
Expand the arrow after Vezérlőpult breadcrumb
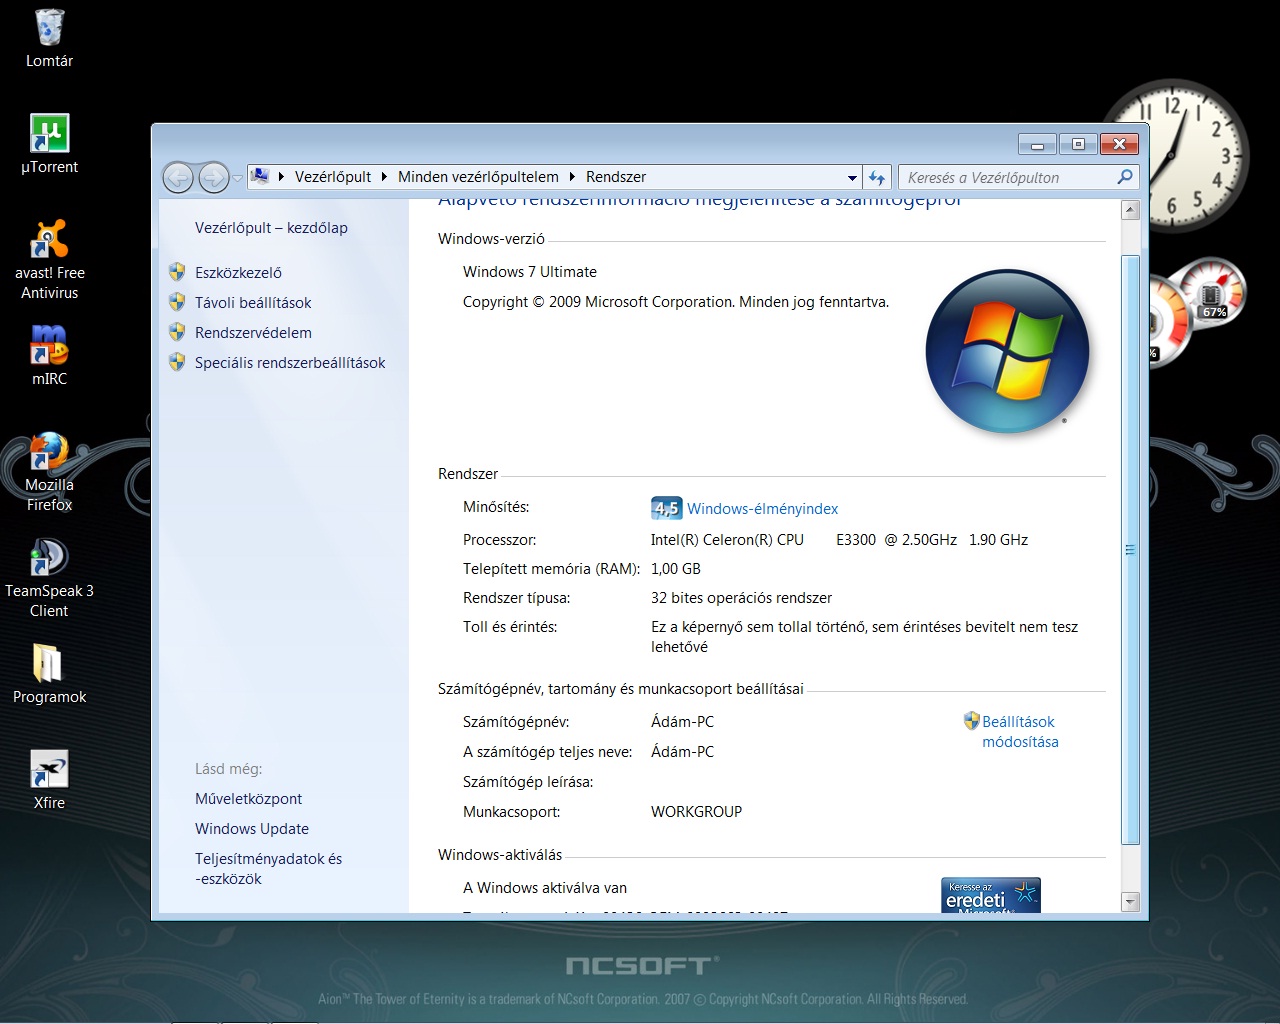coord(384,177)
